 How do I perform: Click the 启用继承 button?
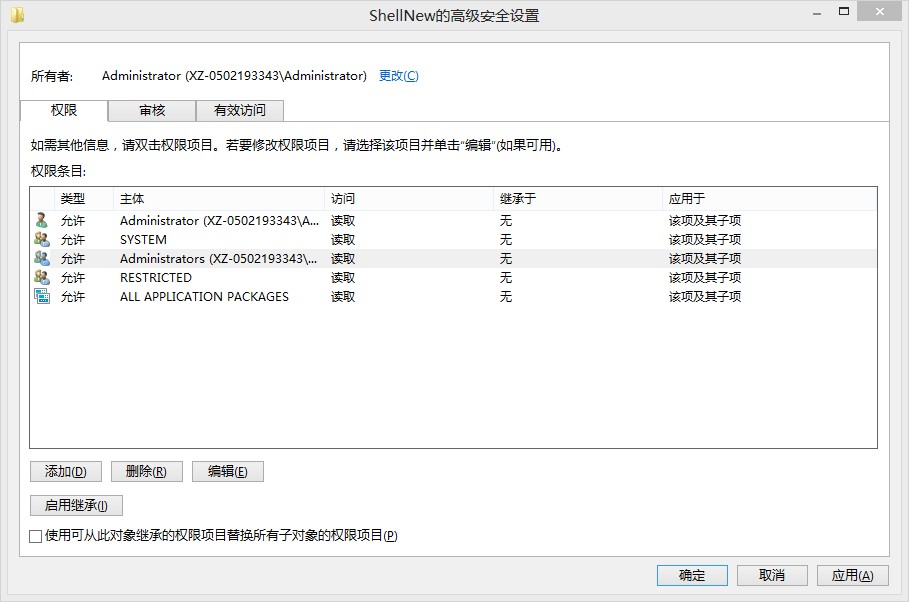pyautogui.click(x=76, y=505)
